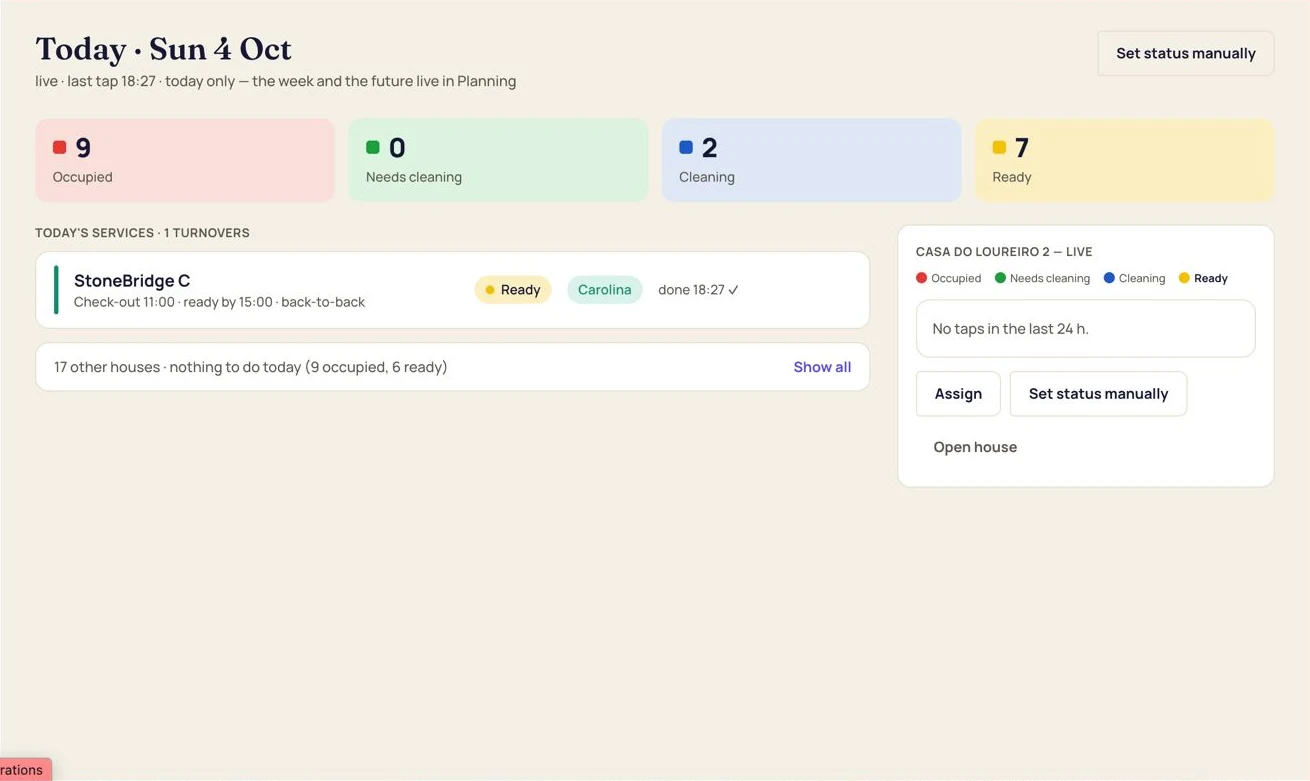Click the live last tap 18:27 subtitle
This screenshot has width=1310, height=781.
(275, 81)
